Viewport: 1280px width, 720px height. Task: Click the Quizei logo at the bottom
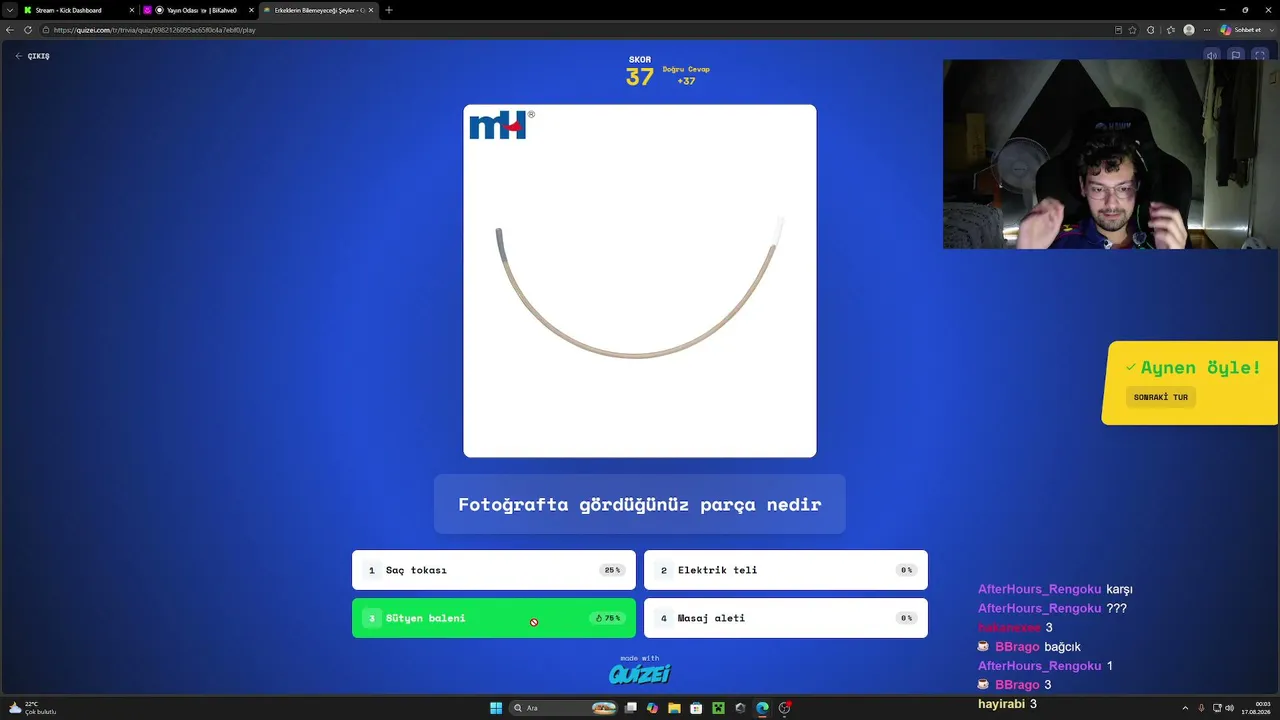click(x=640, y=673)
